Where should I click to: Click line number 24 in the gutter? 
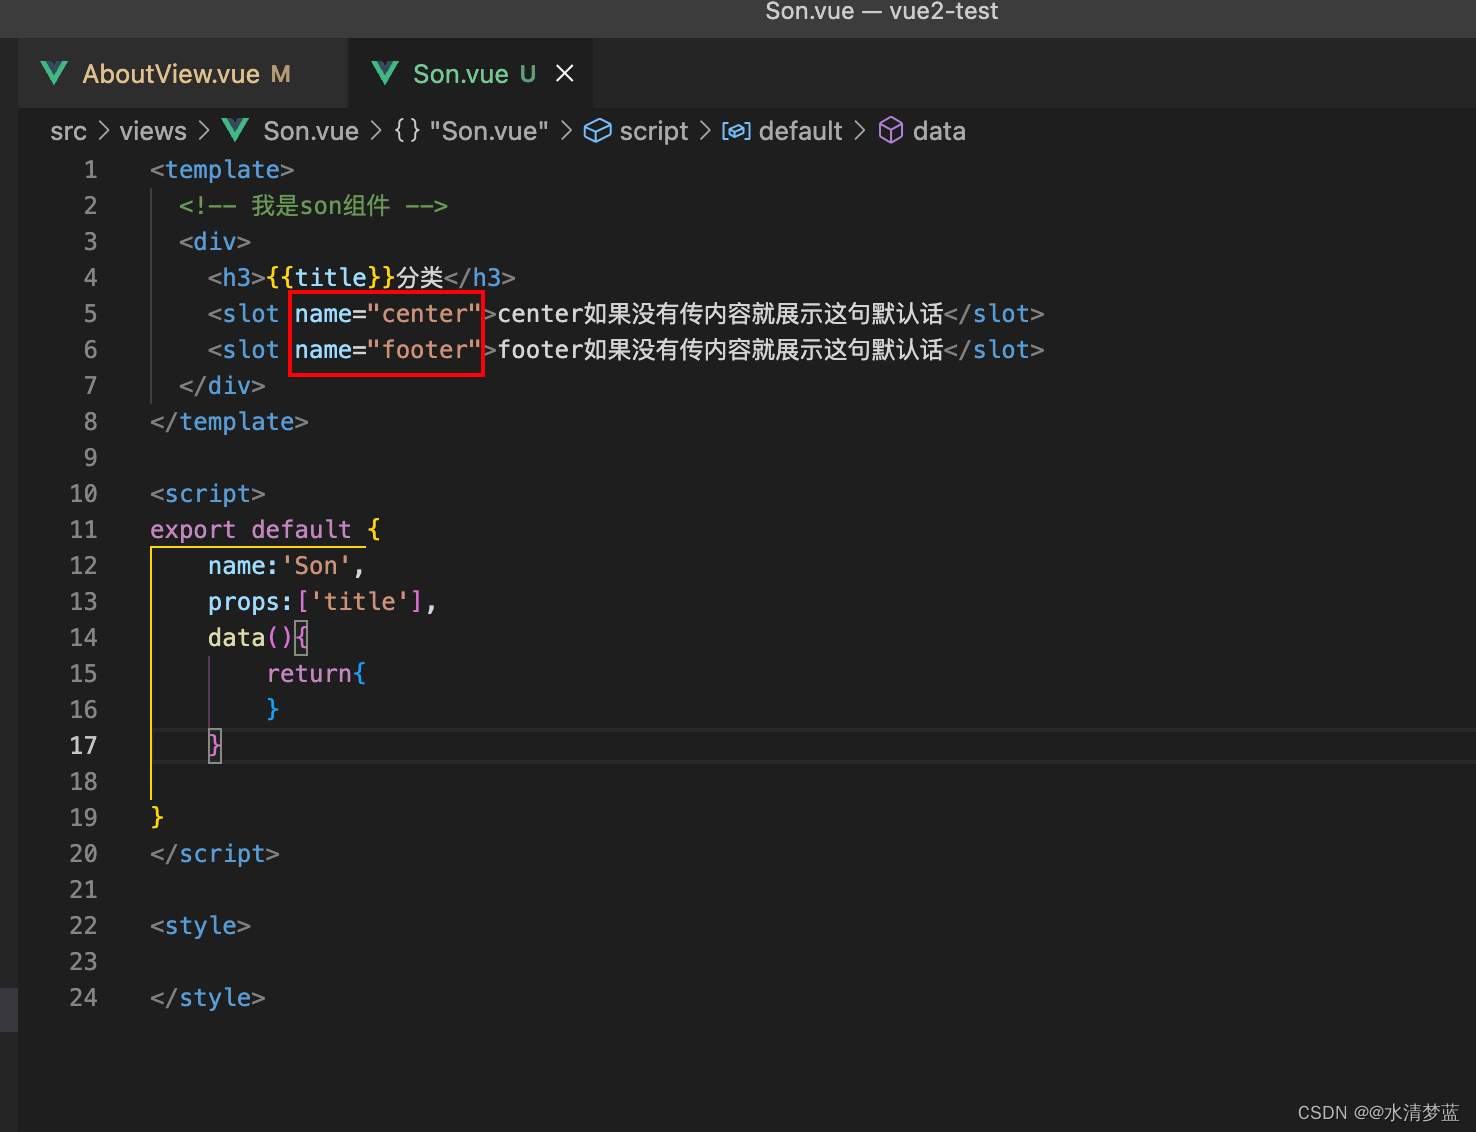click(84, 998)
